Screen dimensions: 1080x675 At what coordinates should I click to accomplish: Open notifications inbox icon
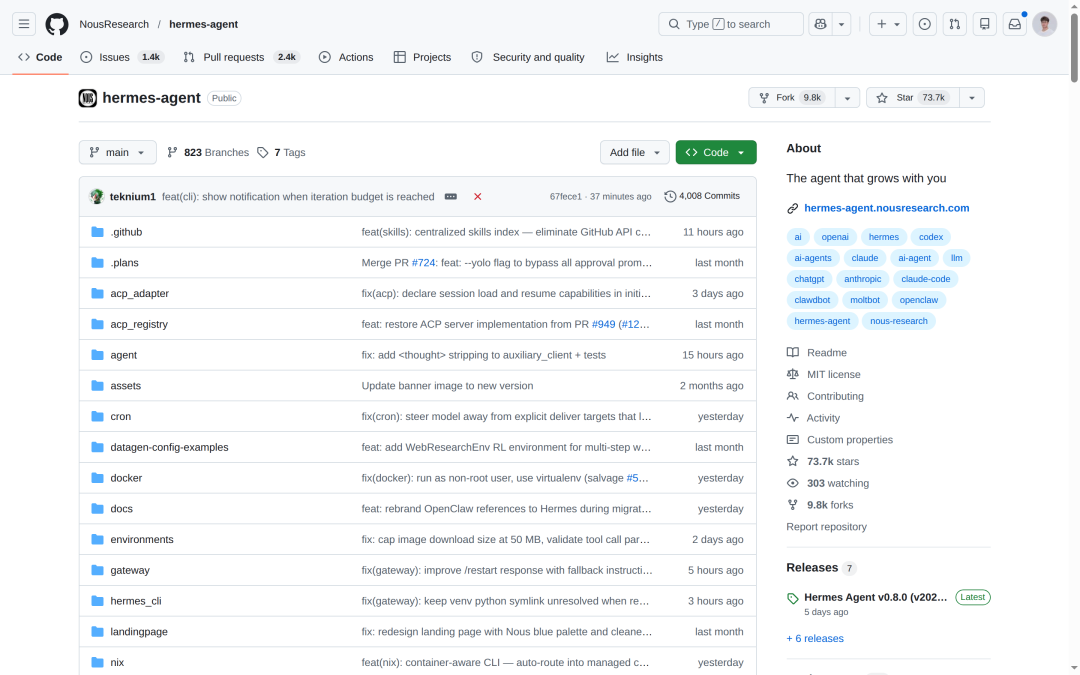(1015, 24)
